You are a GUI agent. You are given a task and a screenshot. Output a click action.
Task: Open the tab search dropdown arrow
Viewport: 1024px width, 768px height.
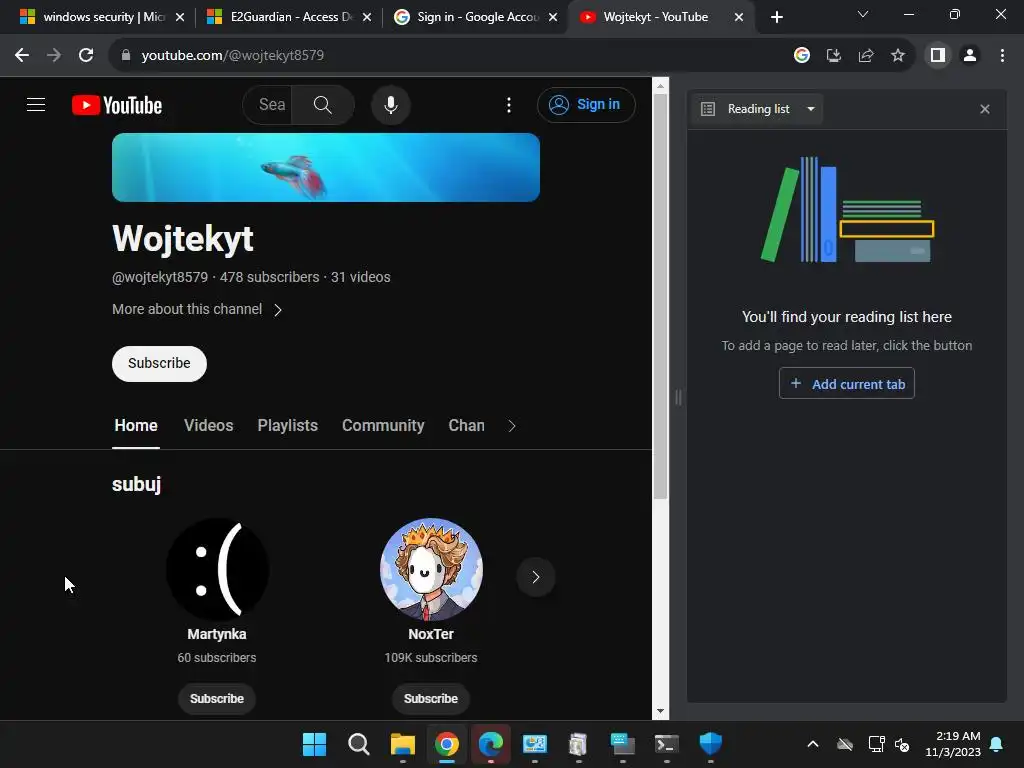(x=863, y=14)
